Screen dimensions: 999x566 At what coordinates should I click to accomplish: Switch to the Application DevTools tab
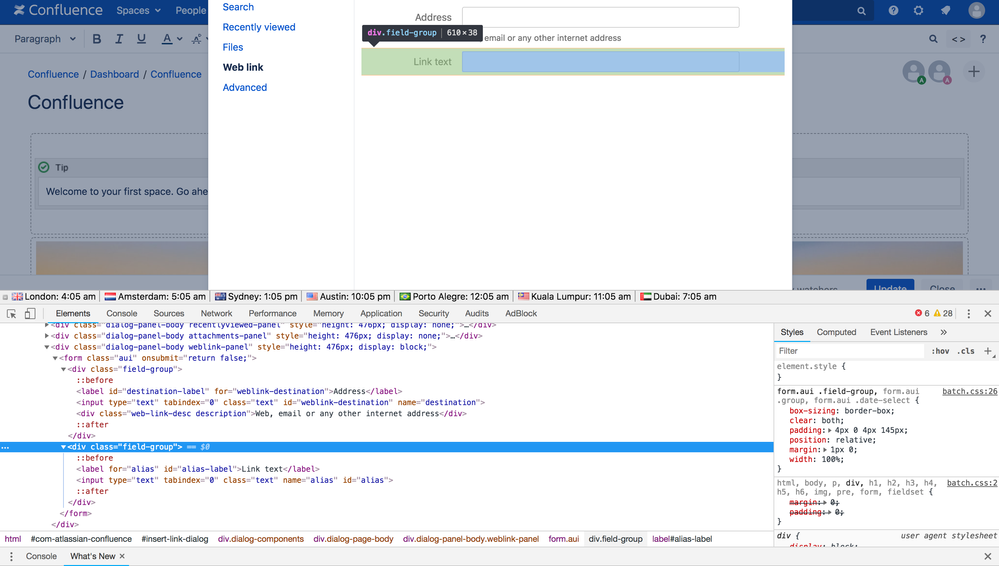pyautogui.click(x=381, y=314)
